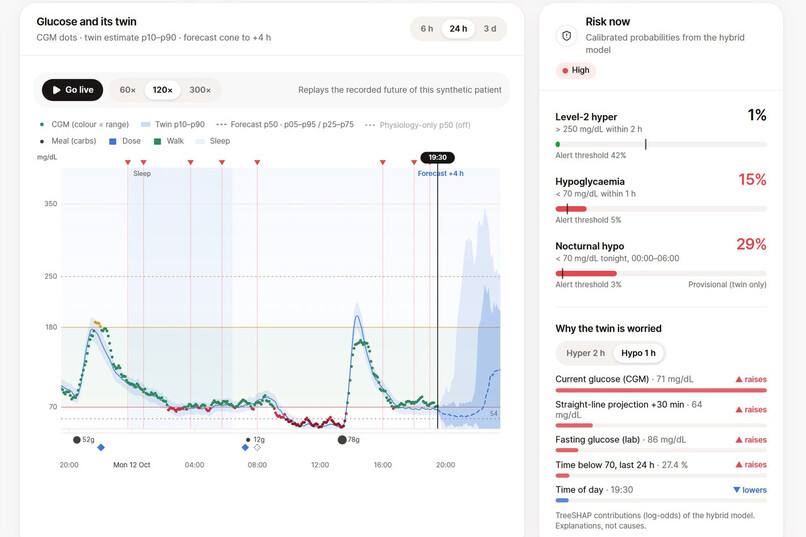The width and height of the screenshot is (806, 537).
Task: Click the Current glucose (CGM) contribution row
Action: coord(661,383)
